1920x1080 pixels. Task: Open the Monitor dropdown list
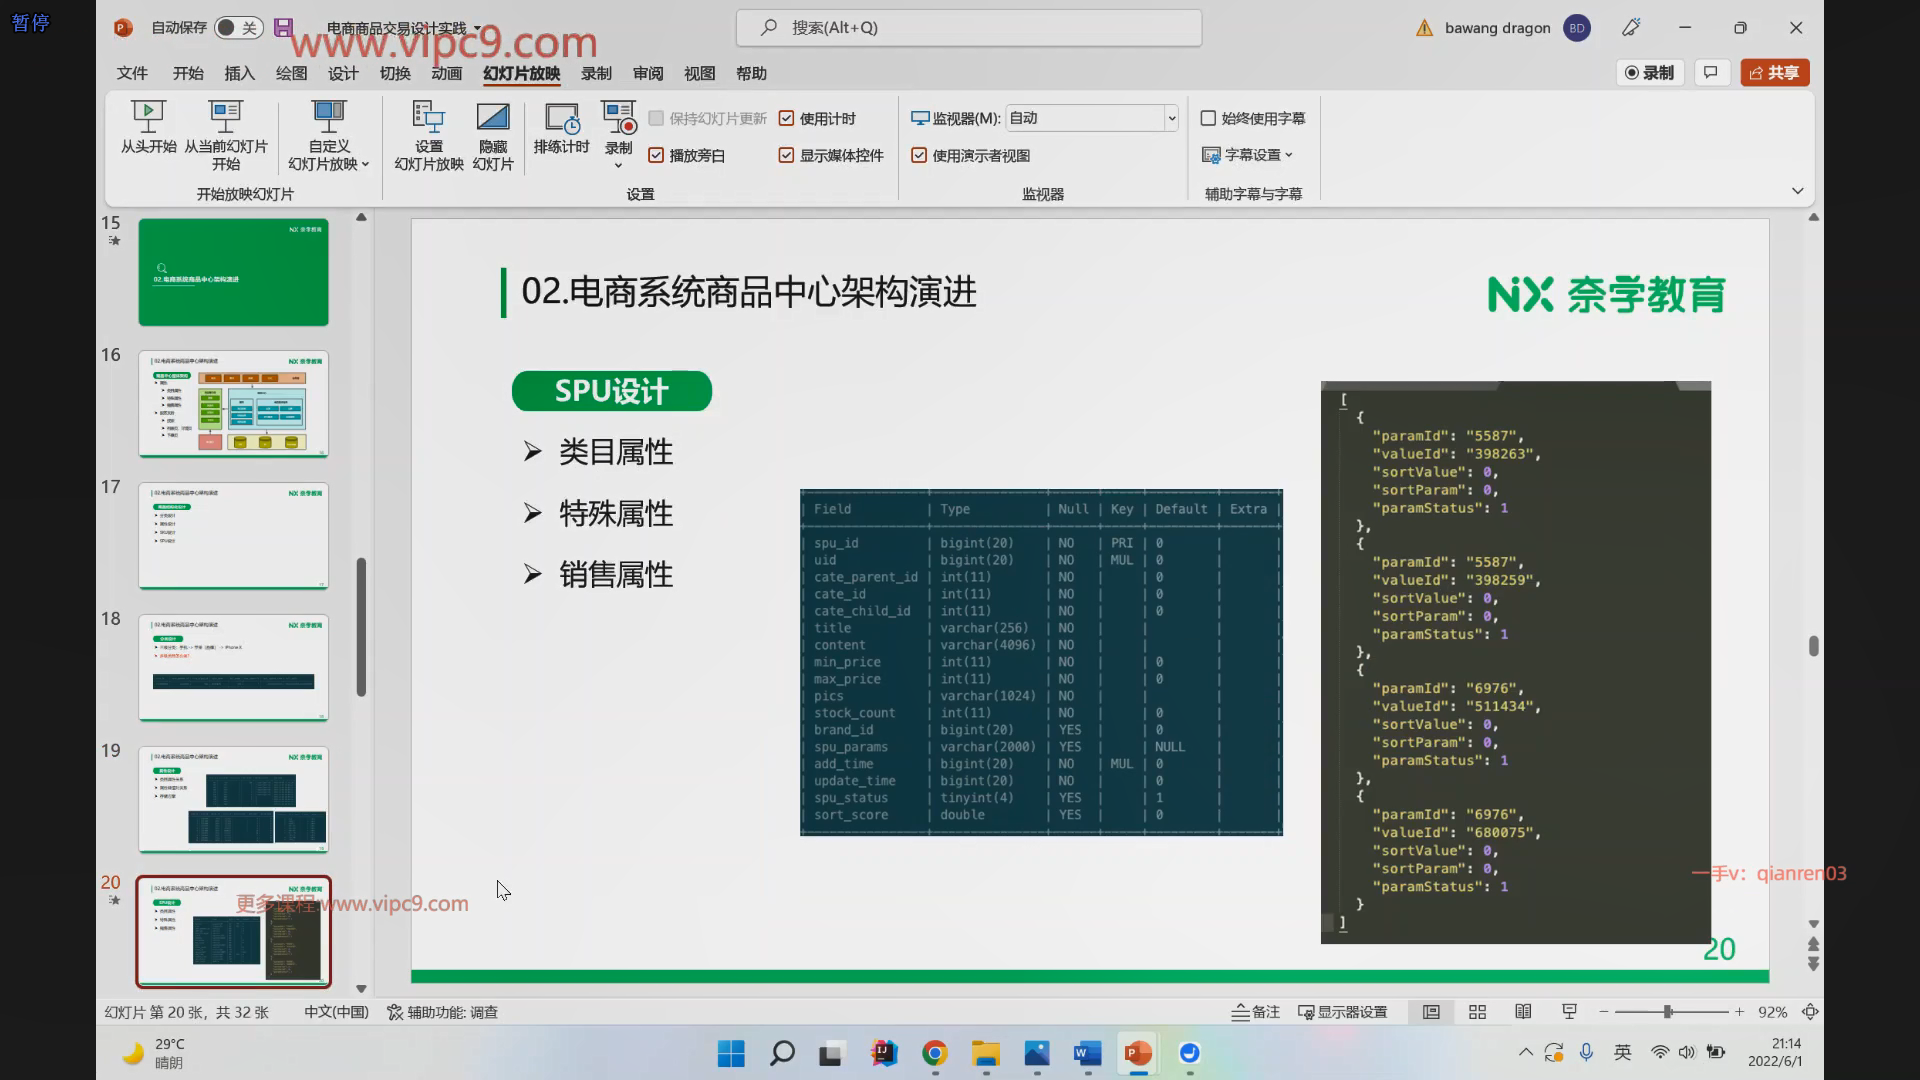[1171, 118]
